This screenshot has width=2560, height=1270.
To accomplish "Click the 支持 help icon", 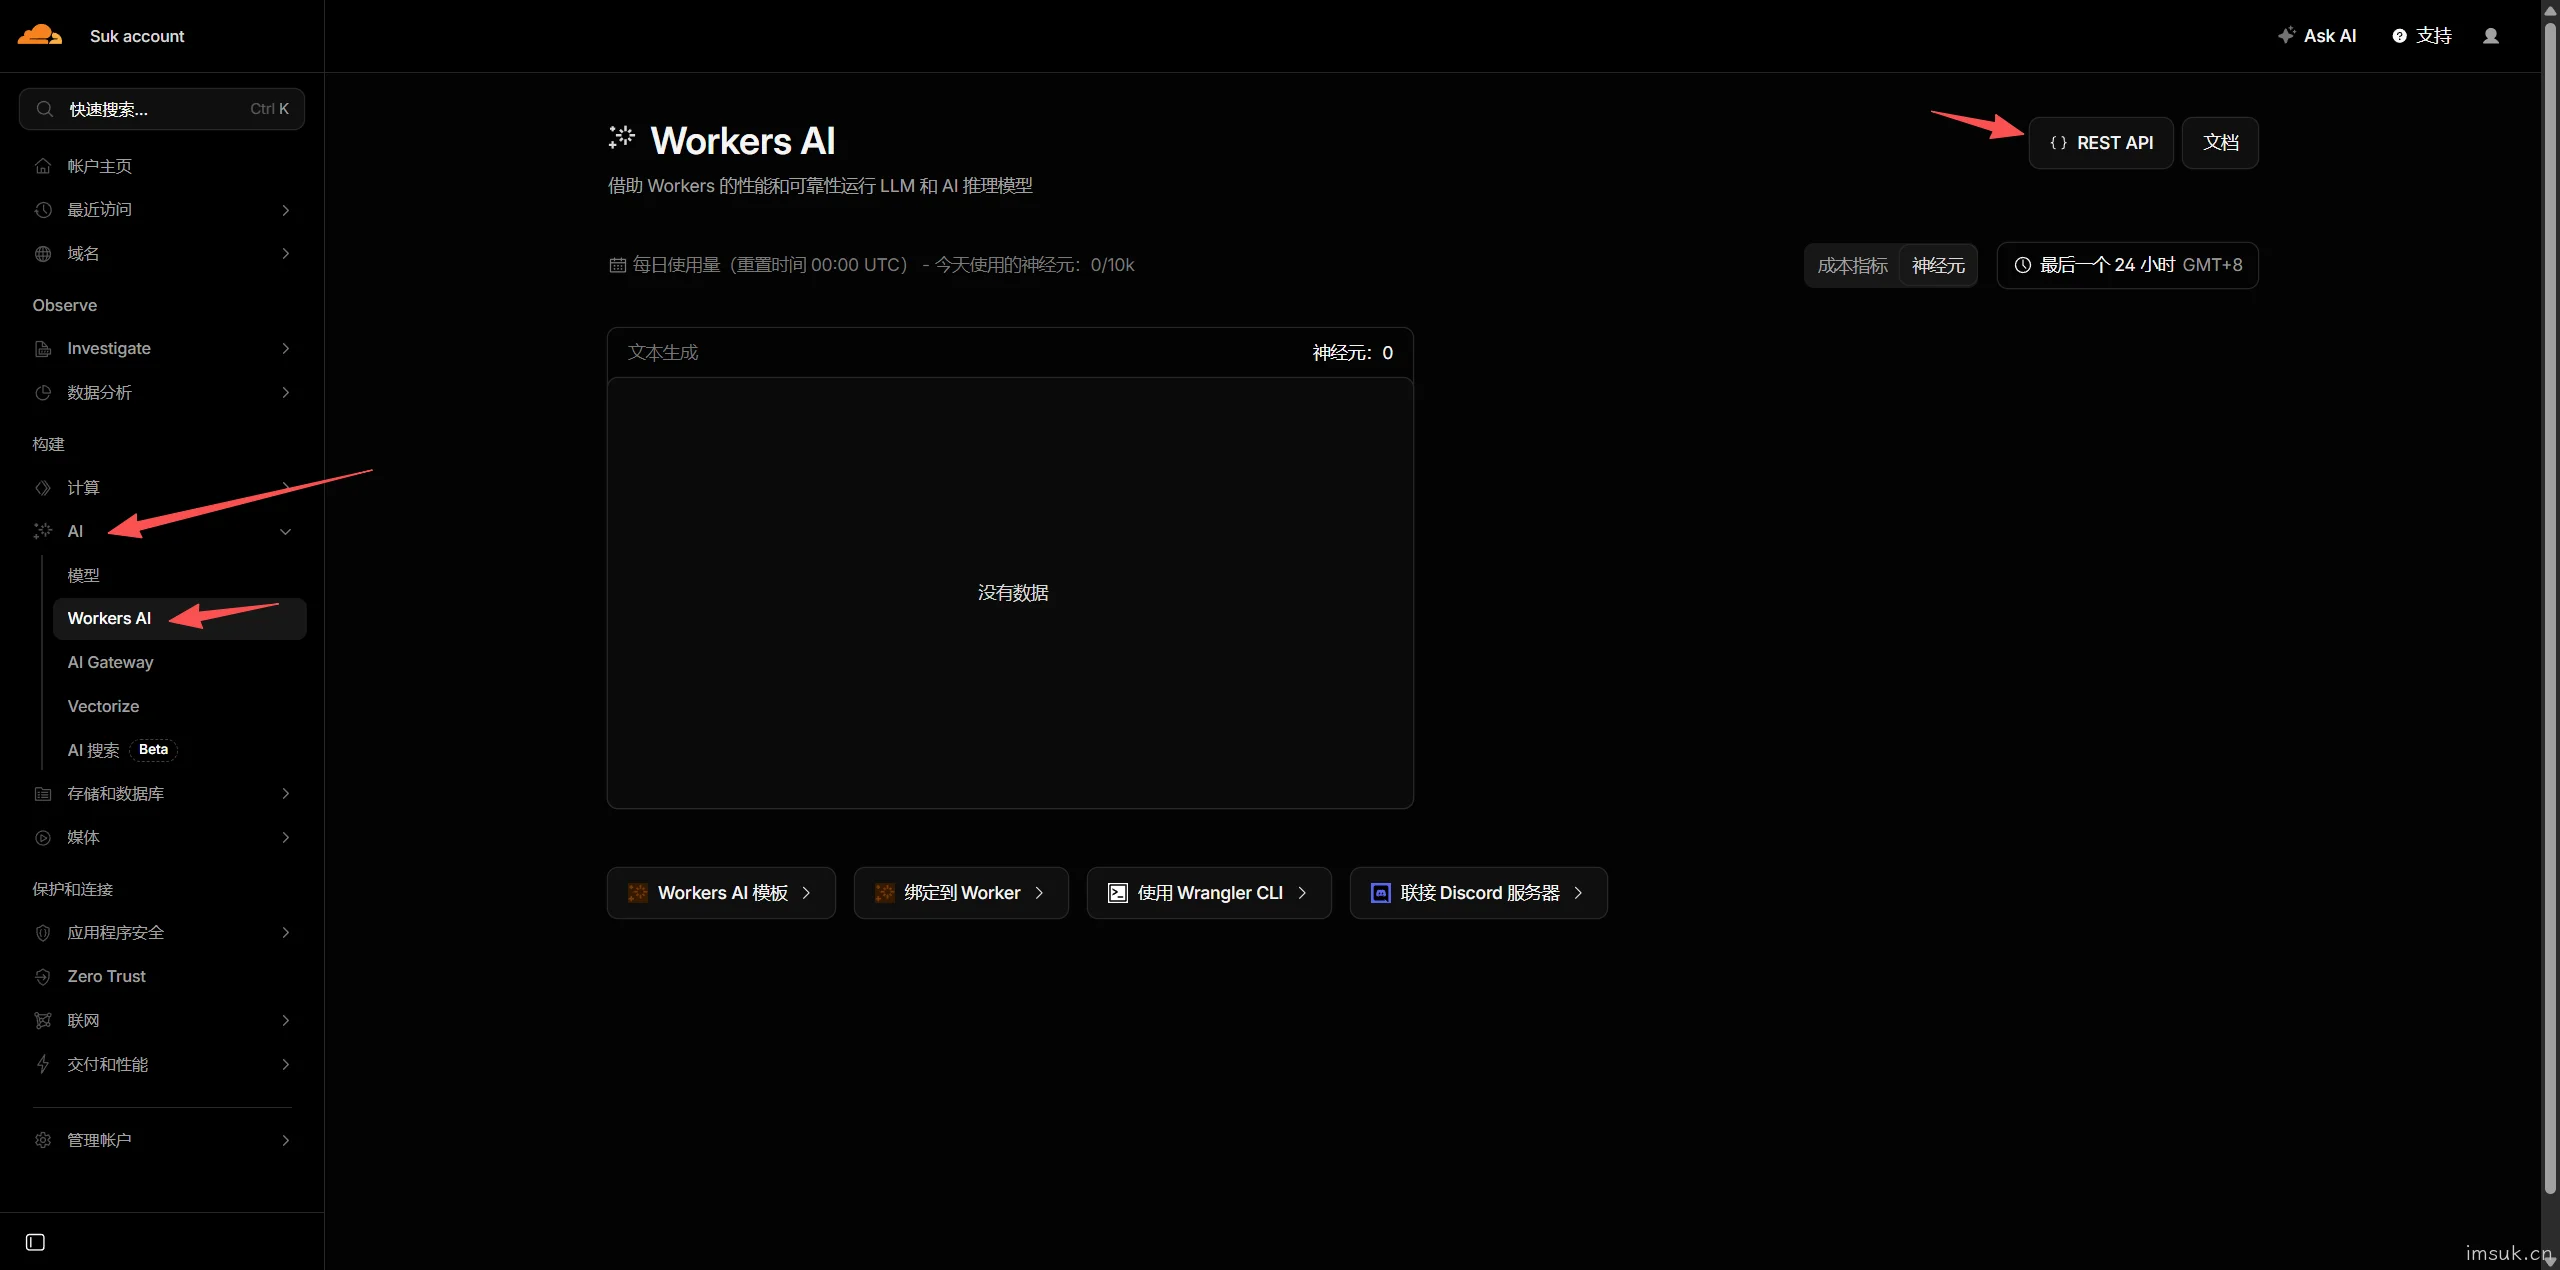I will point(2399,36).
